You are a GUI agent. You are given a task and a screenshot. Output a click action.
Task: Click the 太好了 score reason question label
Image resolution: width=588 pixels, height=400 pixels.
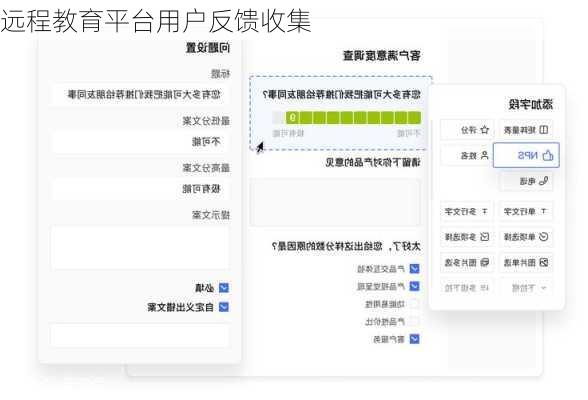(346, 246)
